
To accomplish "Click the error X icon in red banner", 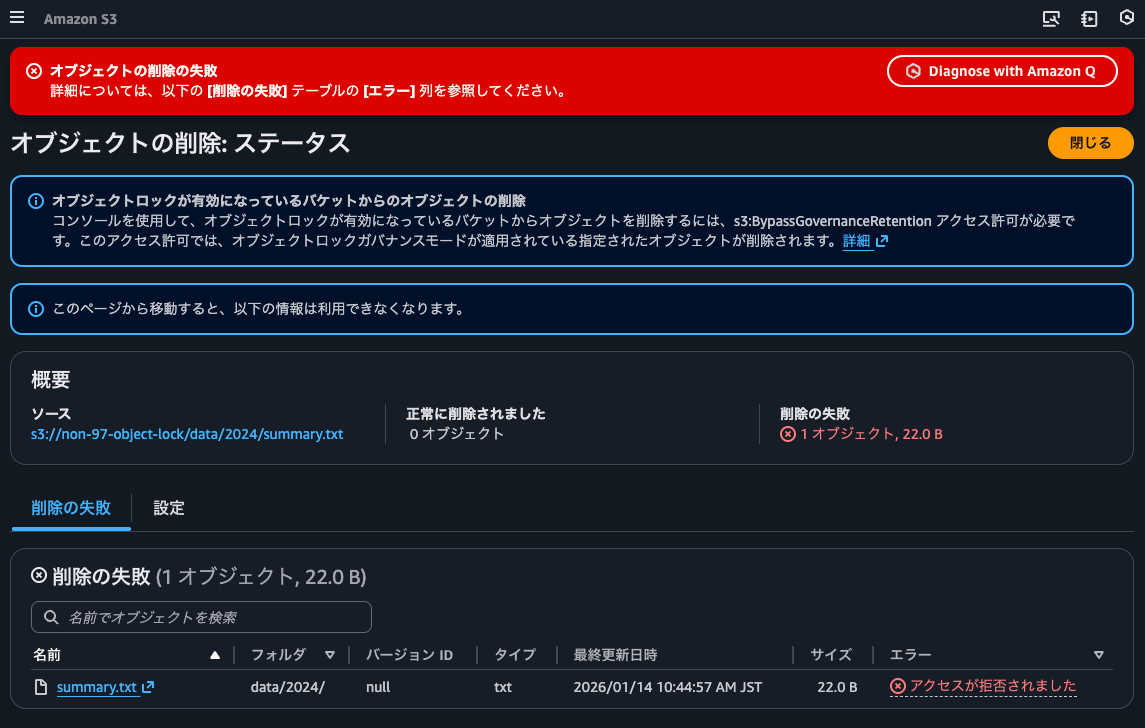I will coord(36,70).
